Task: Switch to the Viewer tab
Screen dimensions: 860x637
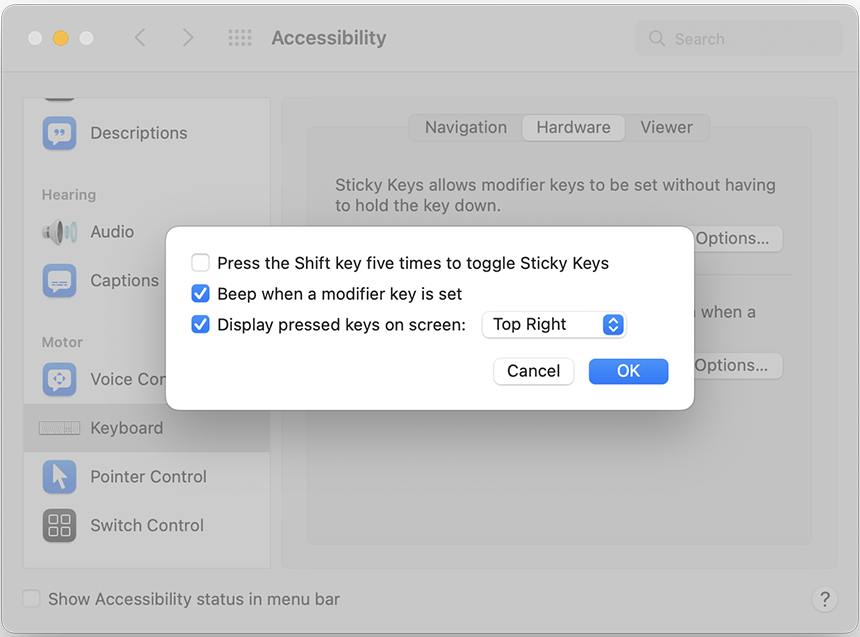Action: coord(666,127)
